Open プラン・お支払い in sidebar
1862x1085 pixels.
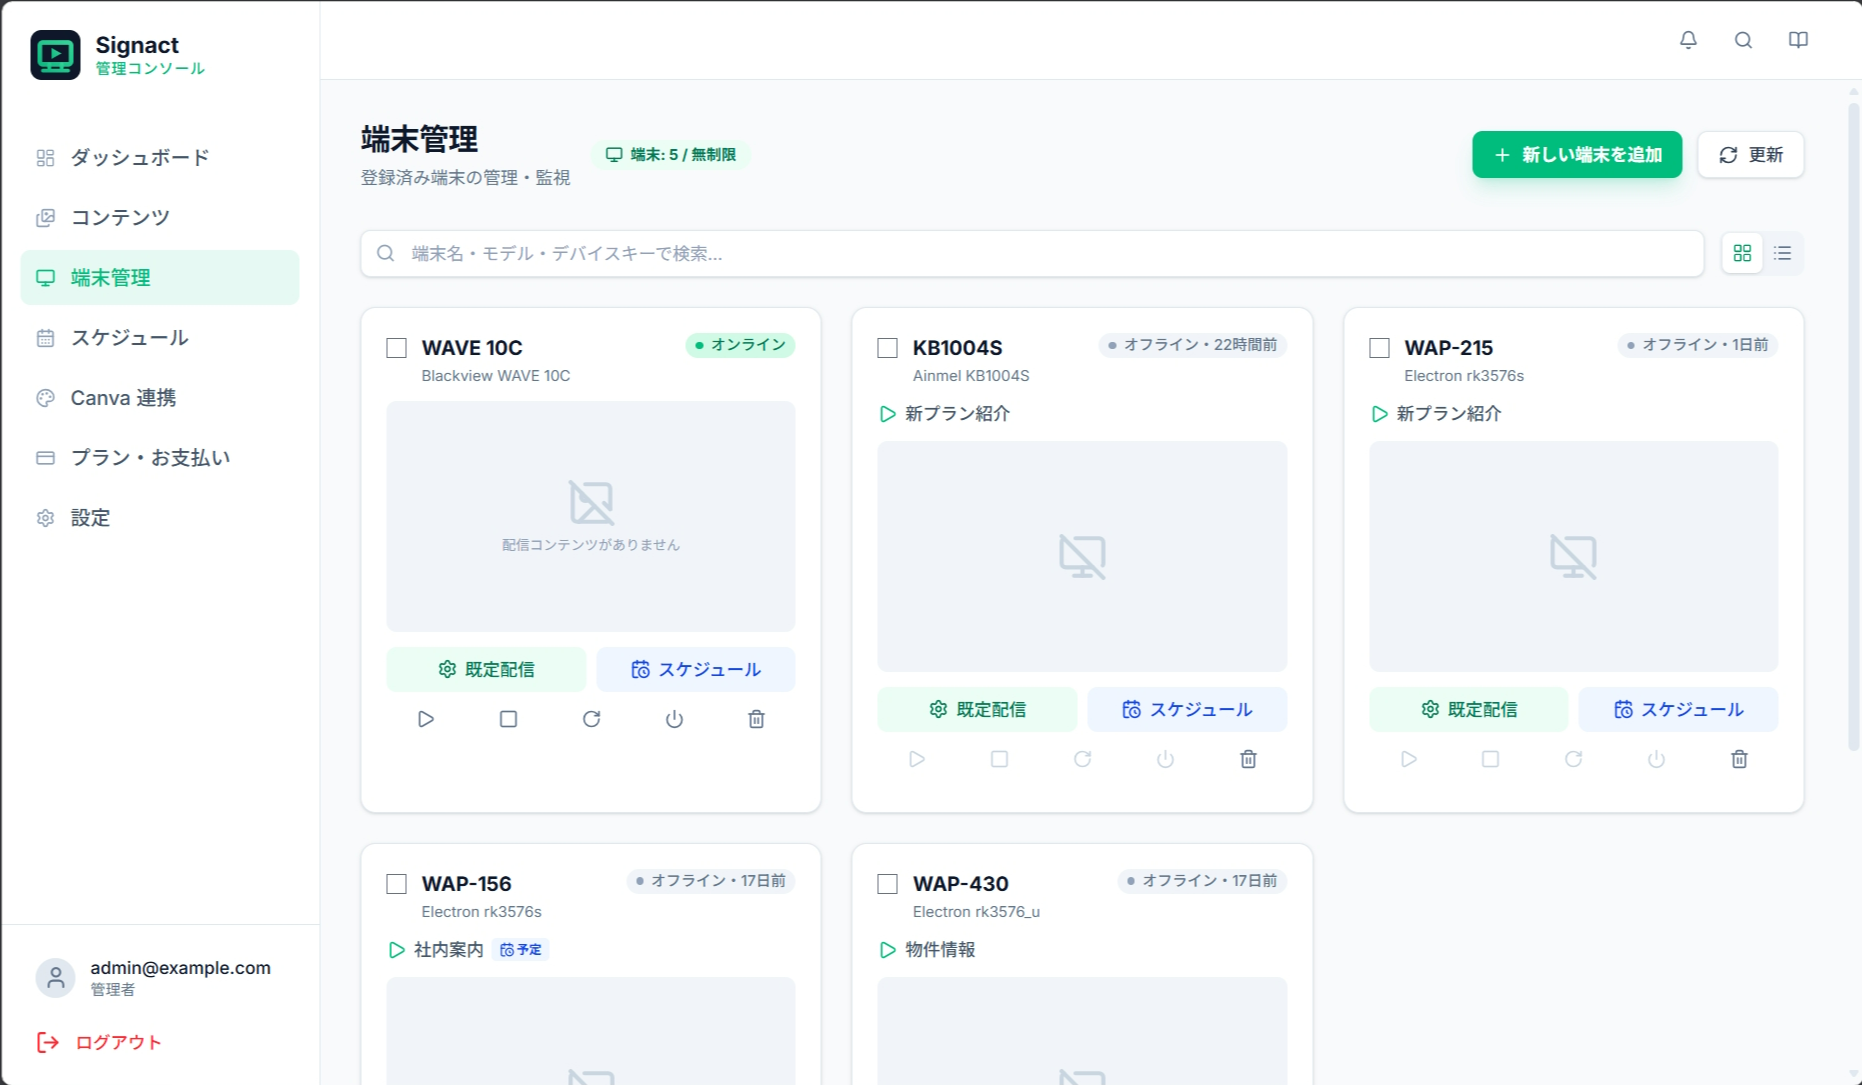coord(160,458)
